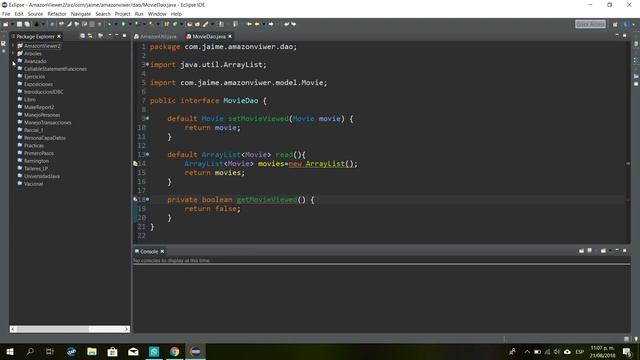Open the Refactor menu
Image resolution: width=640 pixels, height=360 pixels.
pyautogui.click(x=57, y=14)
